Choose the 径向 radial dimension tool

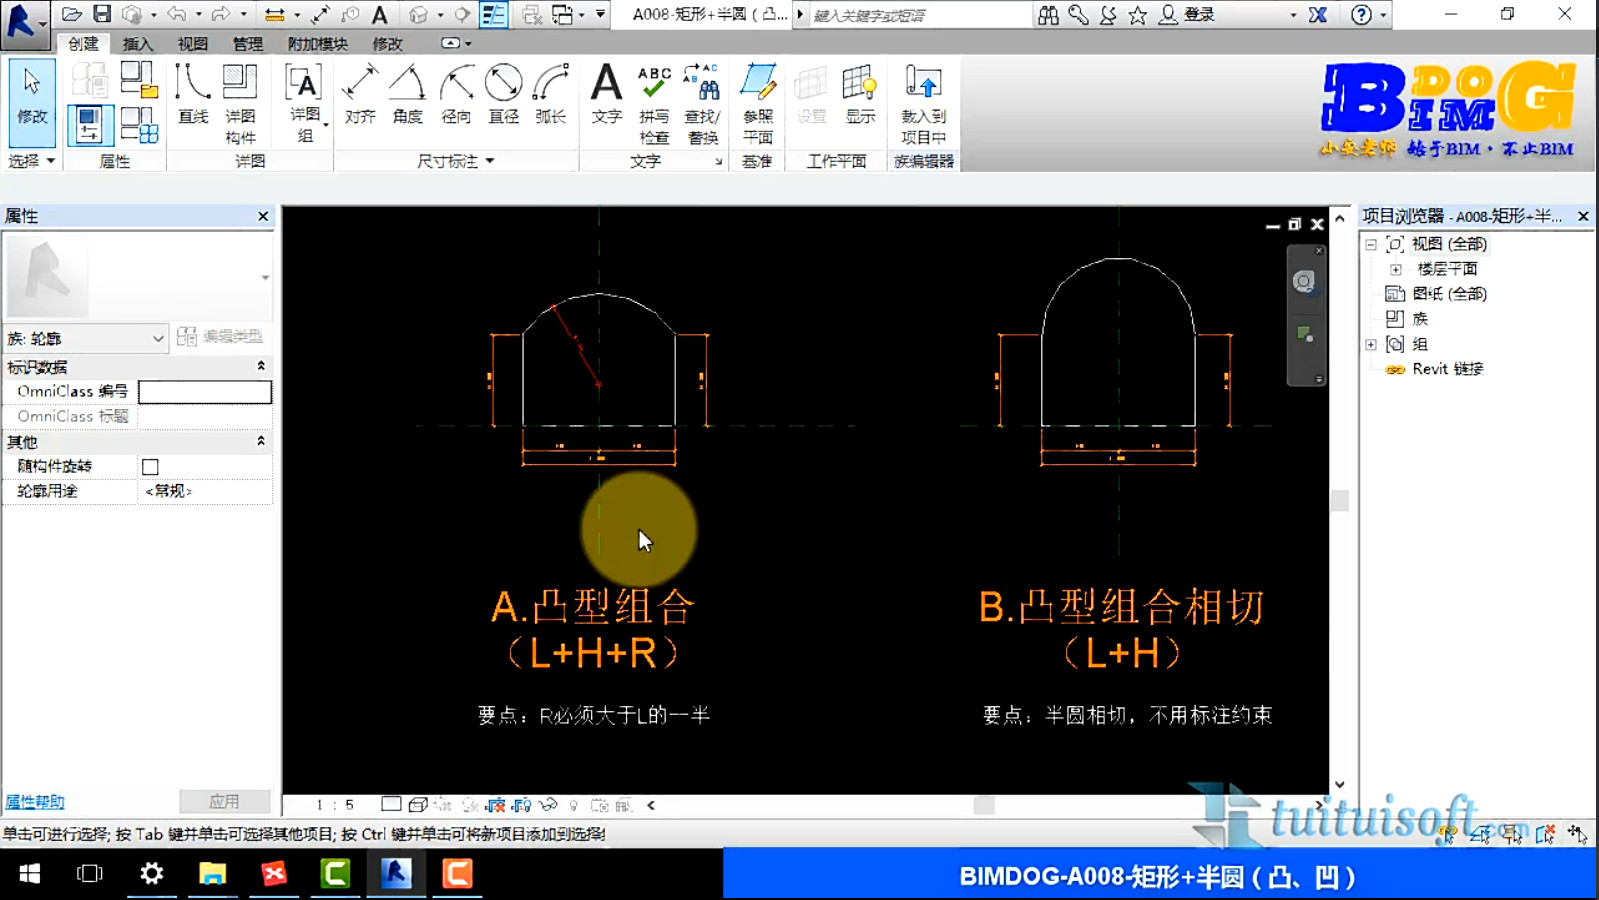456,97
